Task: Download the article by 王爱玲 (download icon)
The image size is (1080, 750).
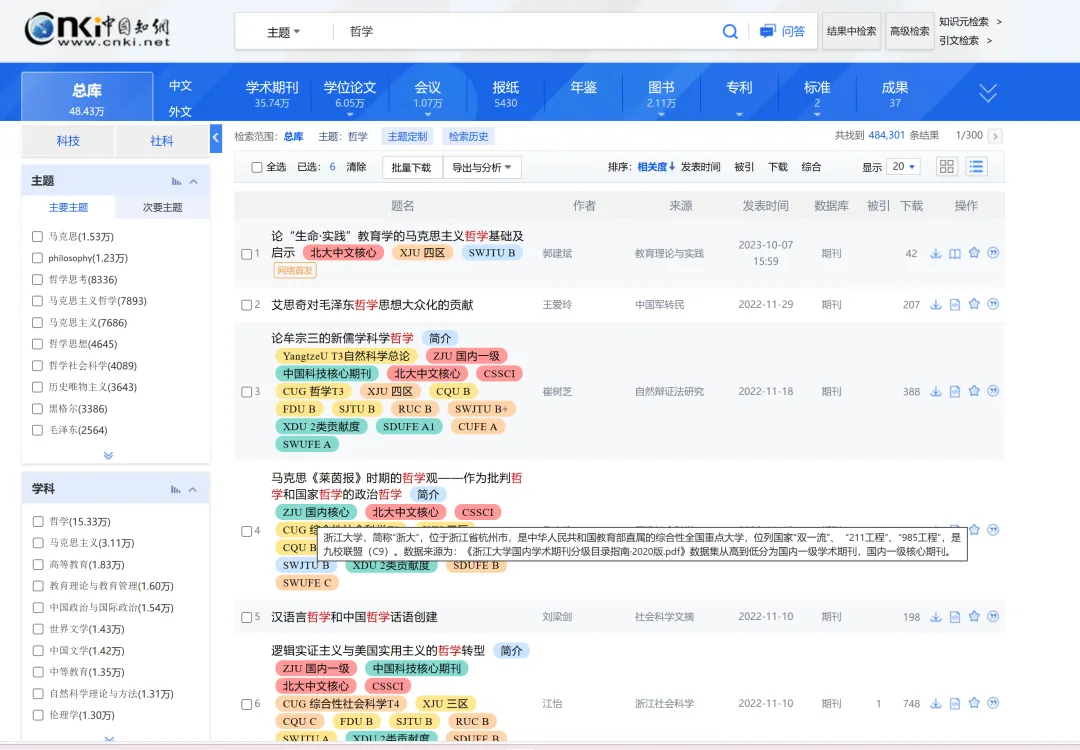Action: [x=936, y=303]
